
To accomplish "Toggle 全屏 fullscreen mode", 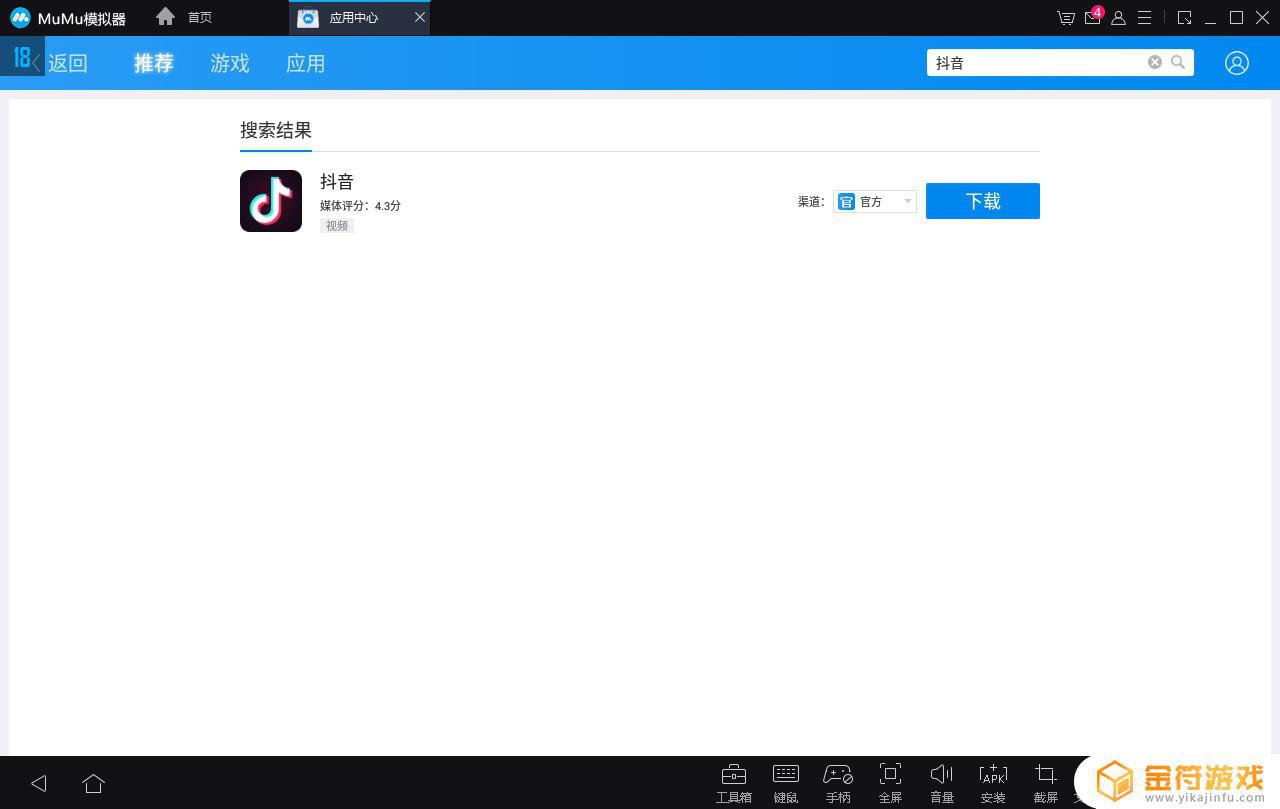I will coord(890,783).
